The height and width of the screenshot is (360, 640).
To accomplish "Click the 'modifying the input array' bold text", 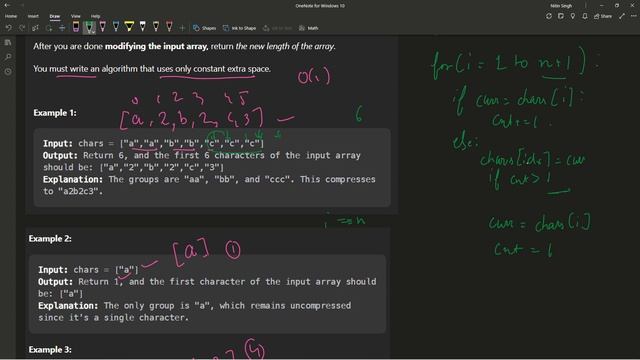I will click(156, 46).
